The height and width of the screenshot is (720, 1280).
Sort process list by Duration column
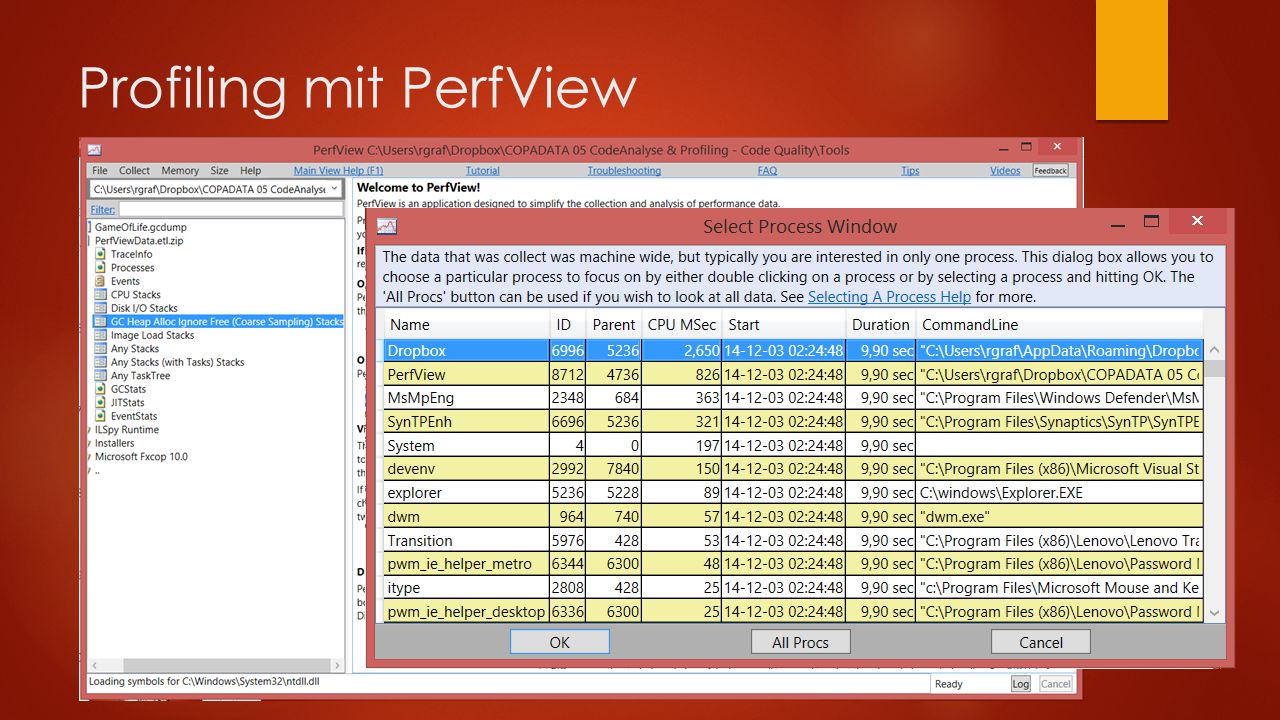point(881,324)
